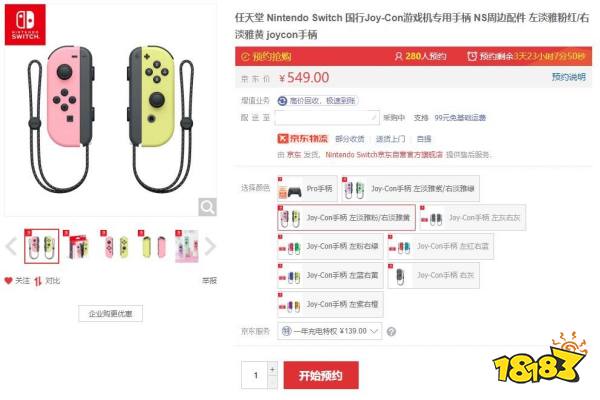Open the 配送至 delivery address dropdown

pyautogui.click(x=327, y=118)
